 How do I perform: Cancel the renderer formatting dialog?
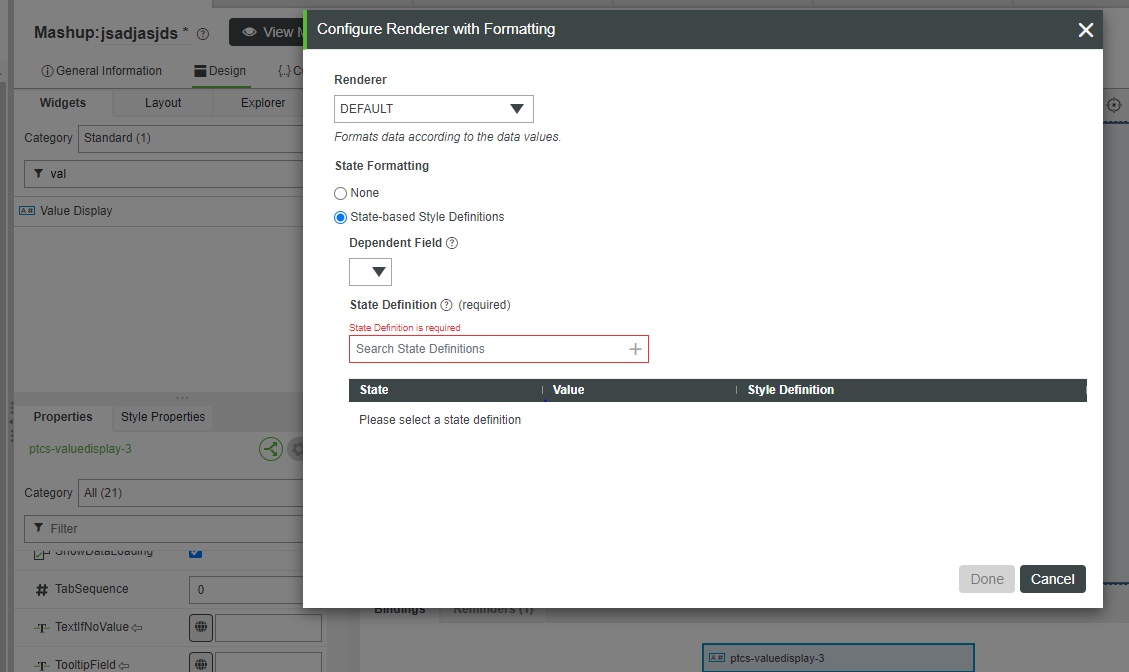(1052, 578)
